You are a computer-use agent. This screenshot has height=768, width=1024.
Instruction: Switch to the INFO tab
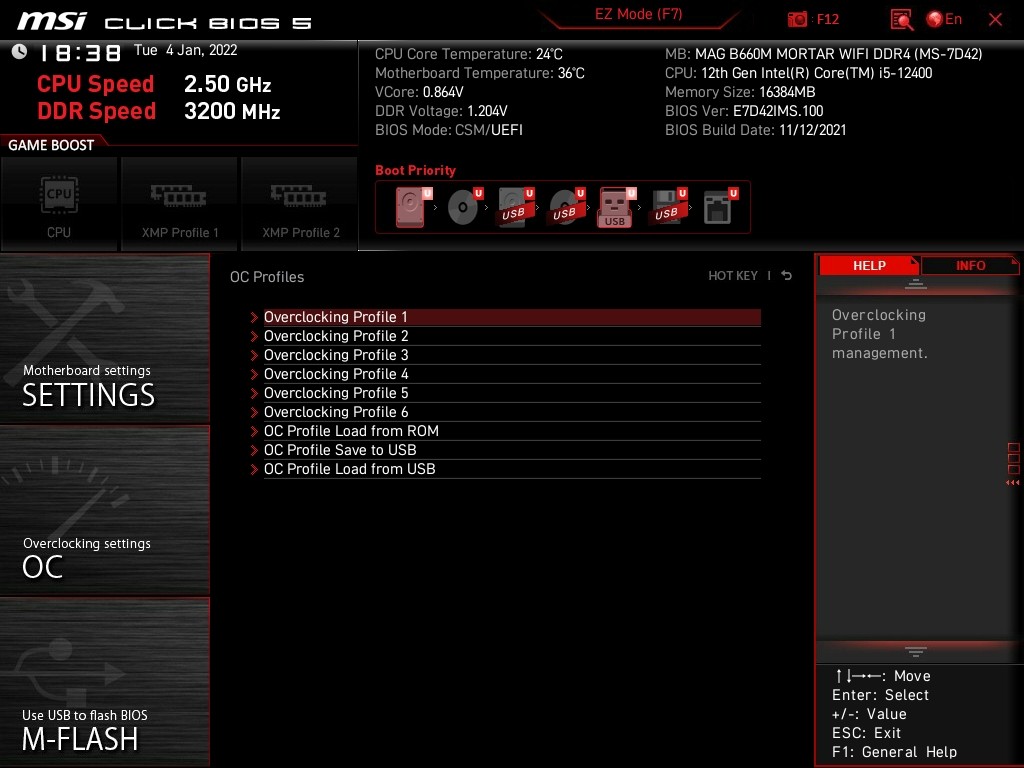click(970, 265)
